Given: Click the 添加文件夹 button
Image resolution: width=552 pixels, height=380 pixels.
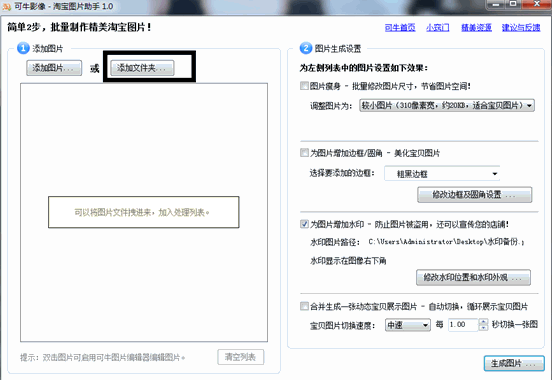Looking at the screenshot, I should tap(142, 68).
